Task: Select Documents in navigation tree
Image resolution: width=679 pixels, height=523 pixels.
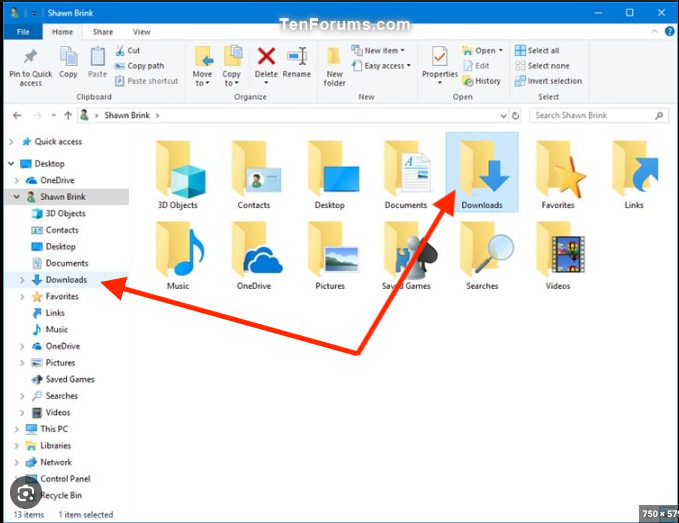Action: coord(67,263)
